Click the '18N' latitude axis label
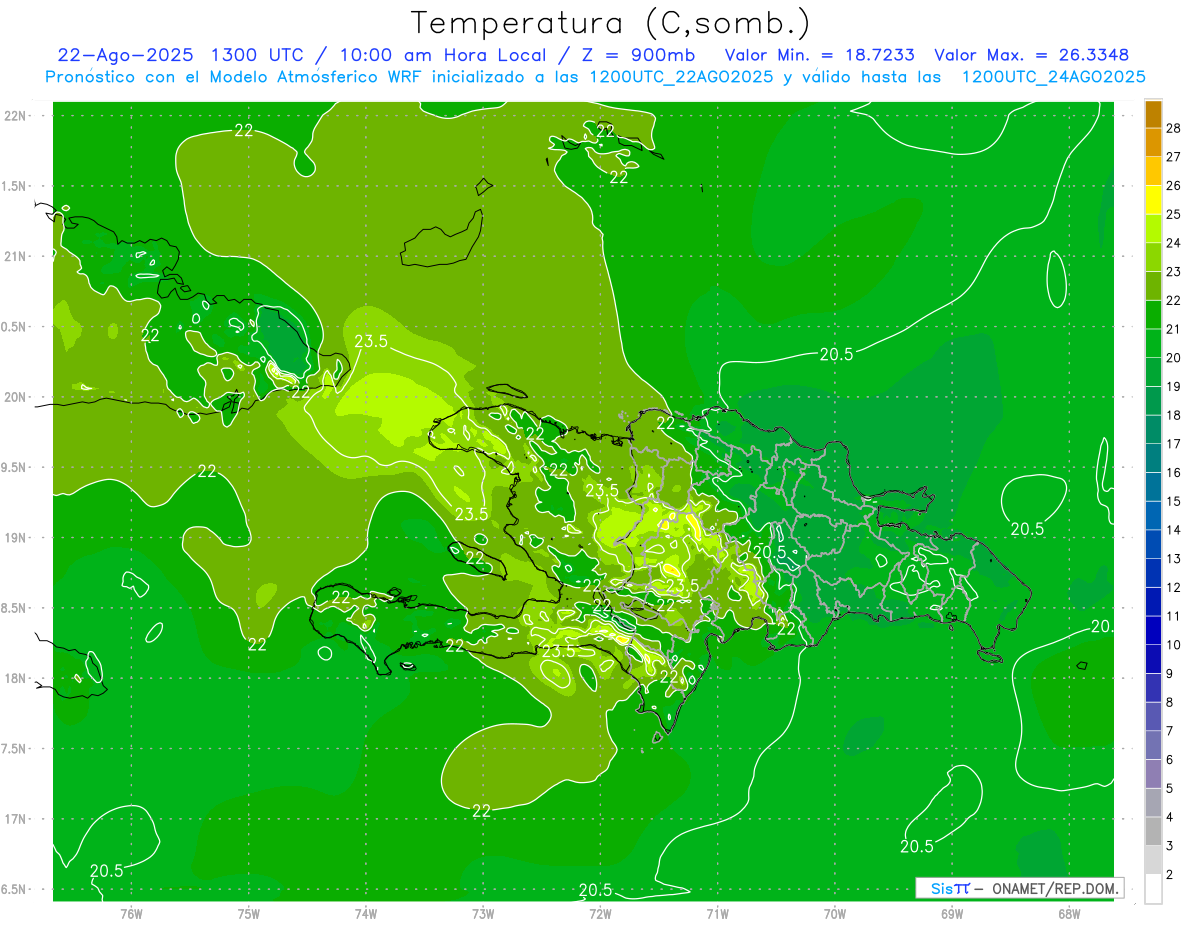 (x=15, y=678)
